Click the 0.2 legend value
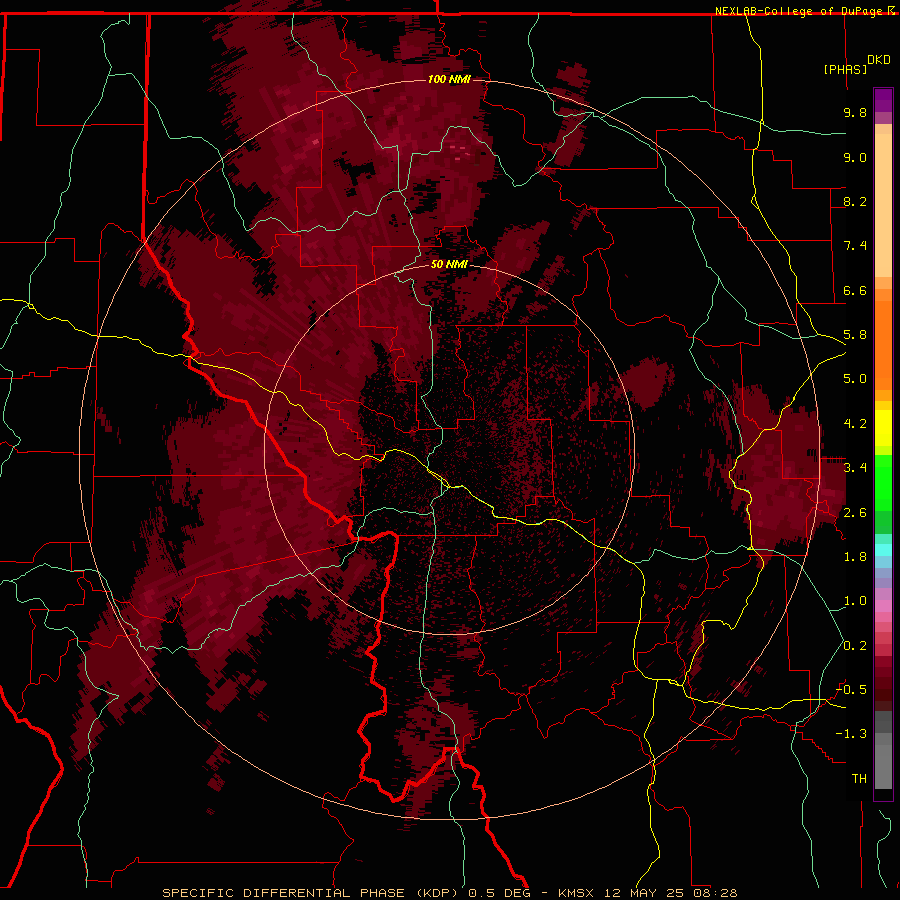Screen dimensions: 900x900 [x=855, y=646]
